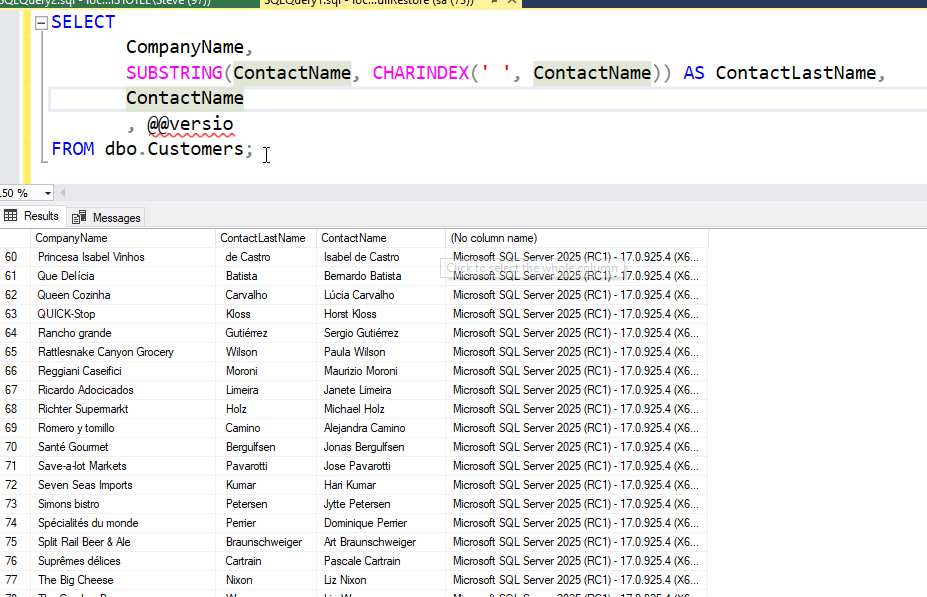Click dbo.Customers in the FROM clause
The width and height of the screenshot is (927, 597).
[174, 149]
